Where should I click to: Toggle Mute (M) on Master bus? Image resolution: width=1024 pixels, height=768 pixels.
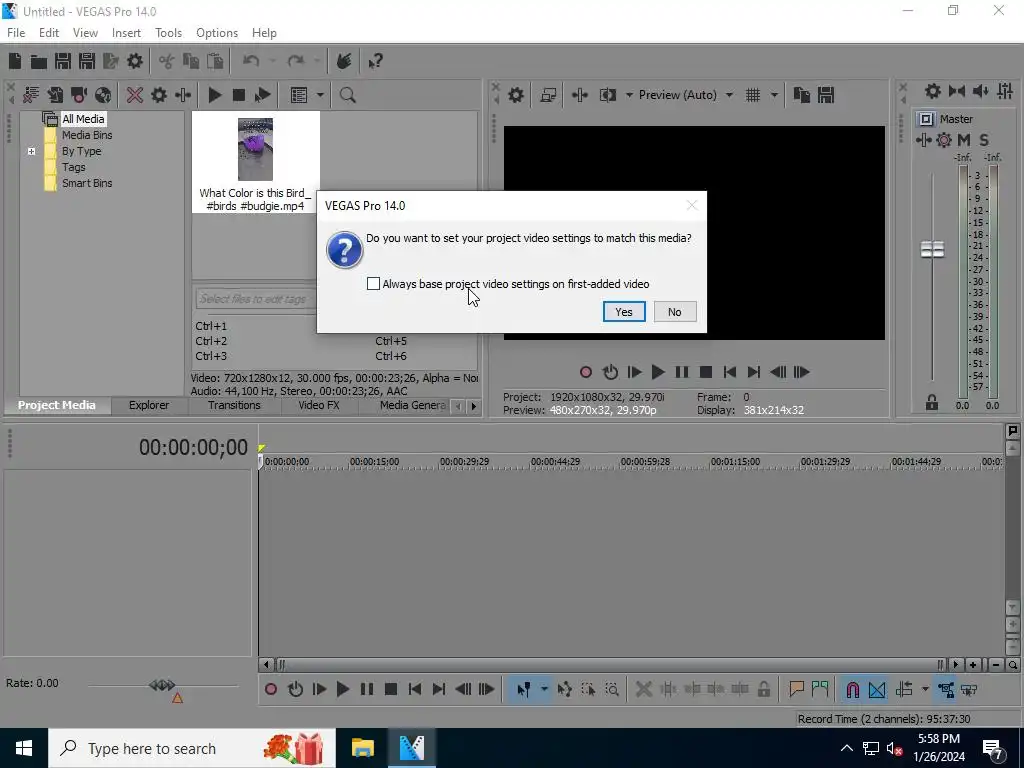[x=964, y=140]
